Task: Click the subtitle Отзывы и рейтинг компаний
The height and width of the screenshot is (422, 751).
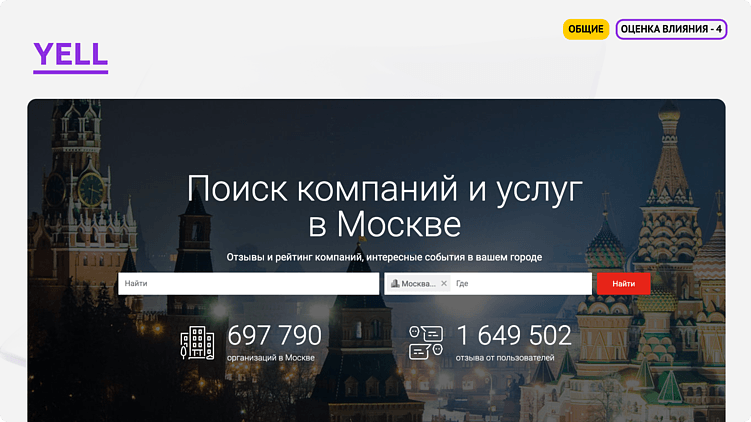Action: click(x=295, y=257)
